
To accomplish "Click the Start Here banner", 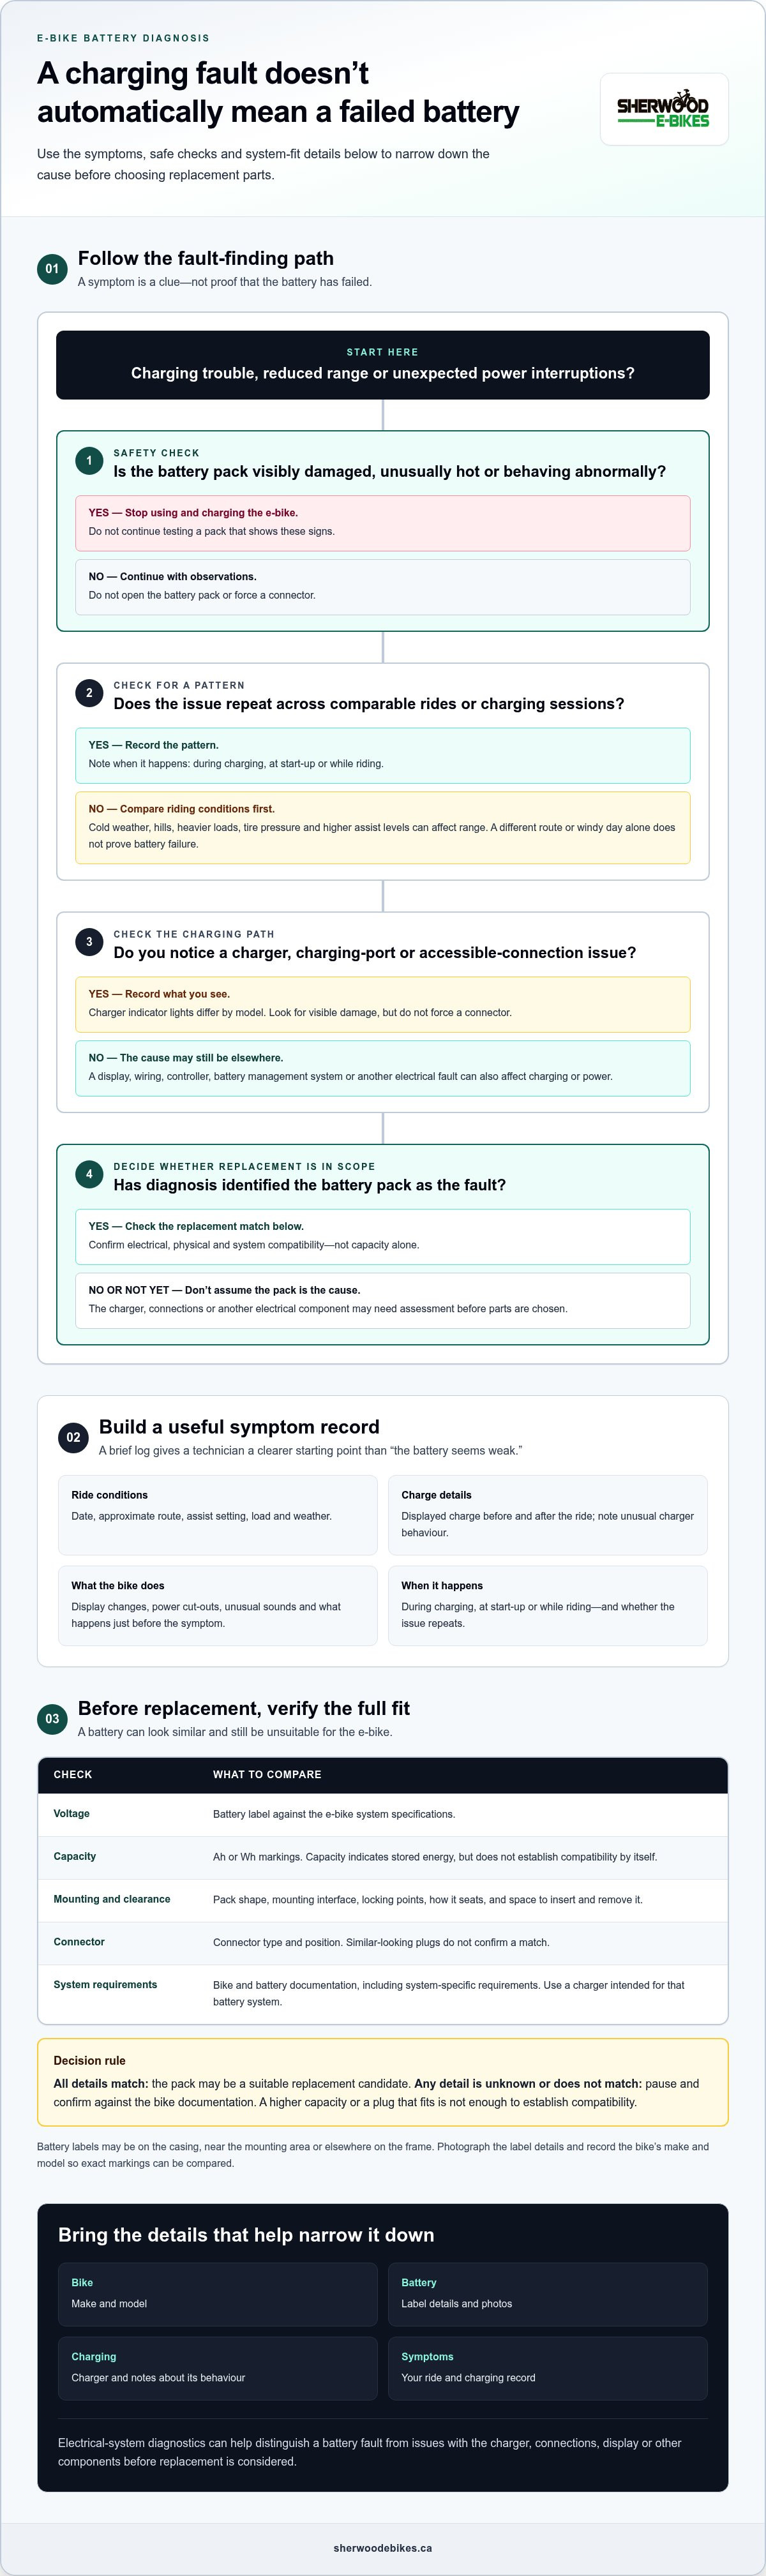I will point(382,365).
